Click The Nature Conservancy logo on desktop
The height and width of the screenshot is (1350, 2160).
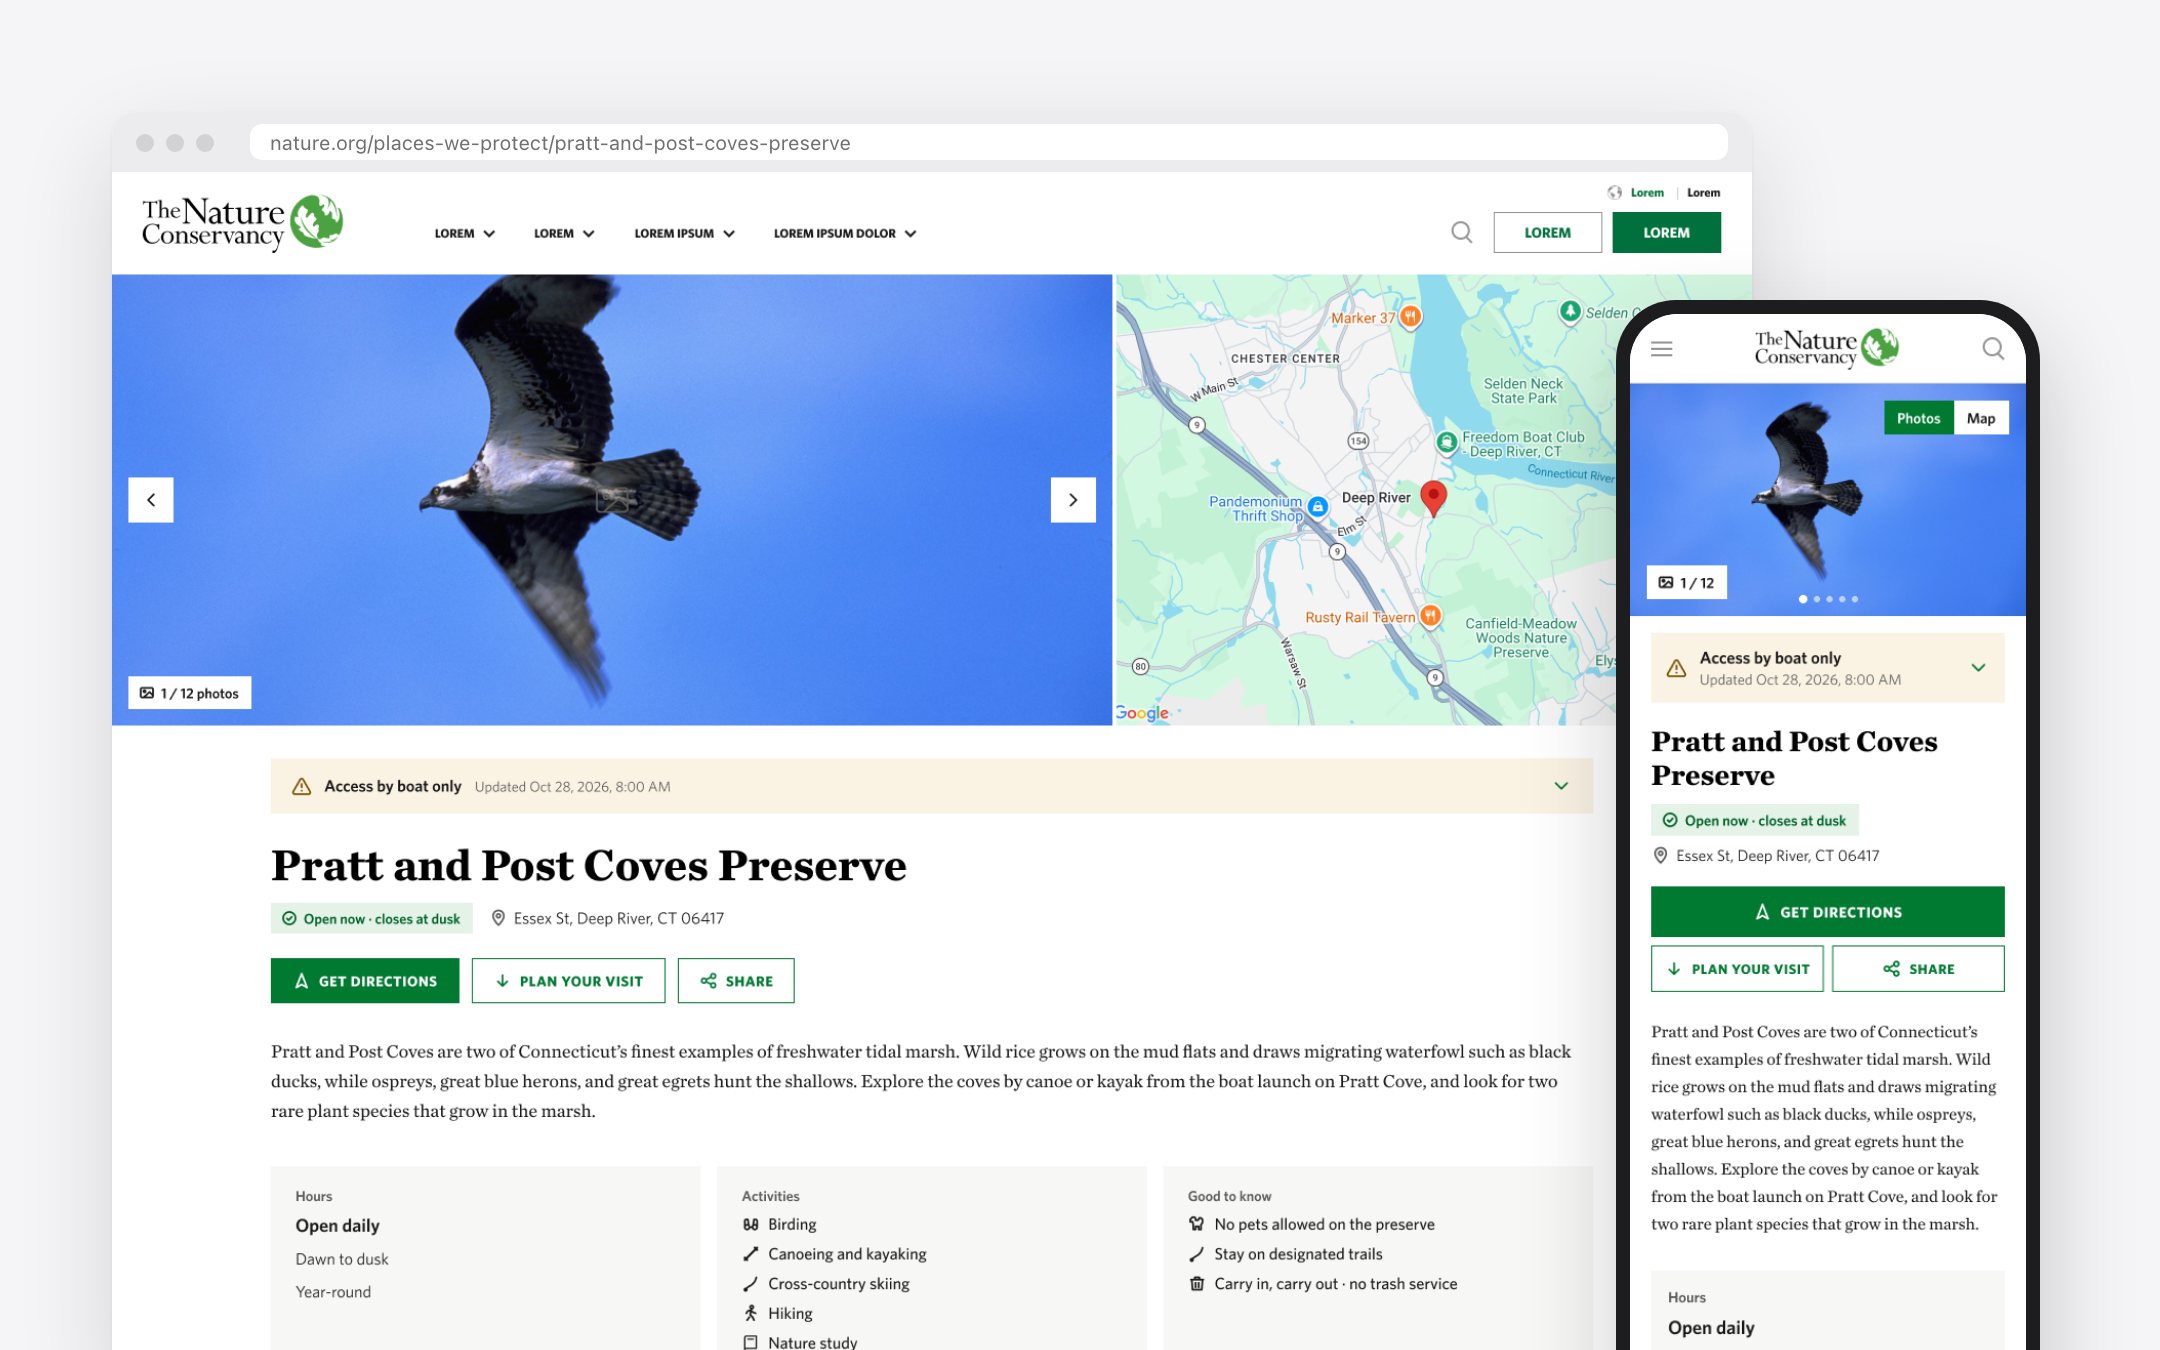242,223
